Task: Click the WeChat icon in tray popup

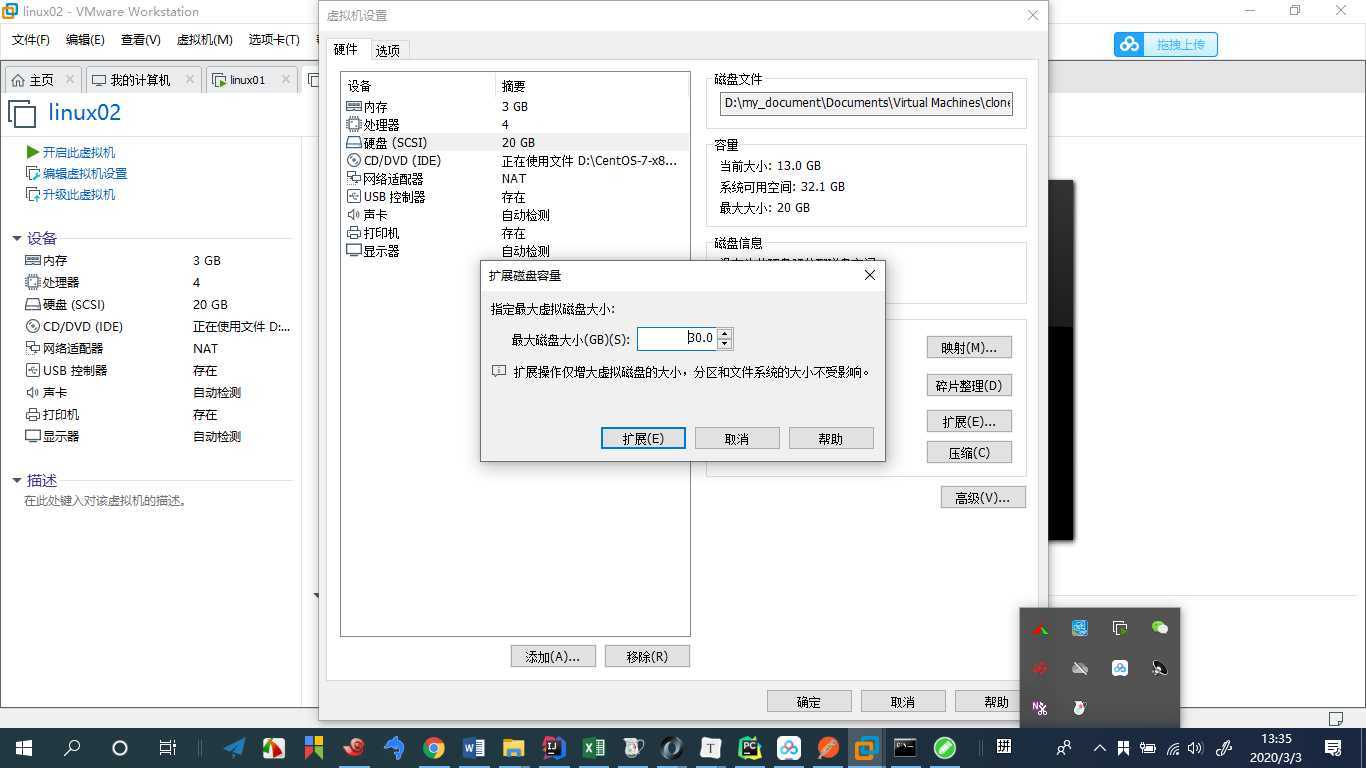Action: (x=1160, y=628)
